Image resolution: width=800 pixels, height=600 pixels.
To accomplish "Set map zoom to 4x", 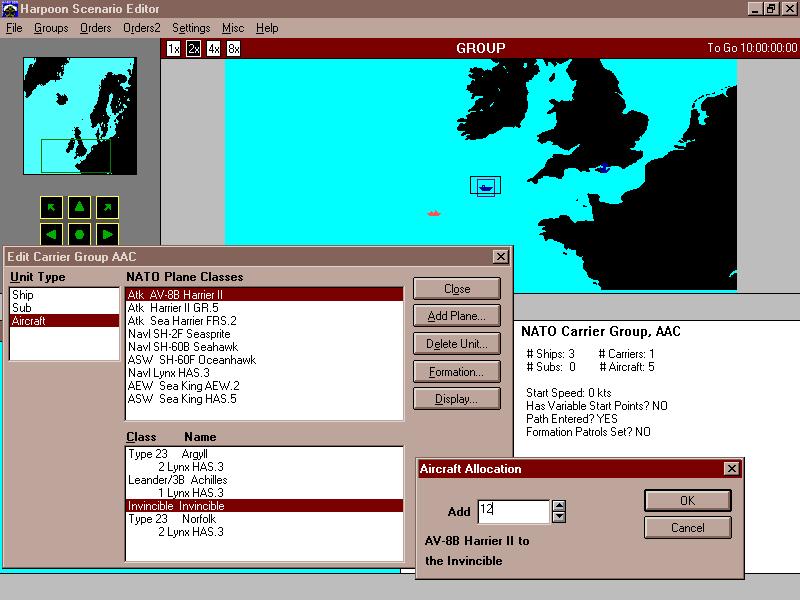I will (x=213, y=49).
